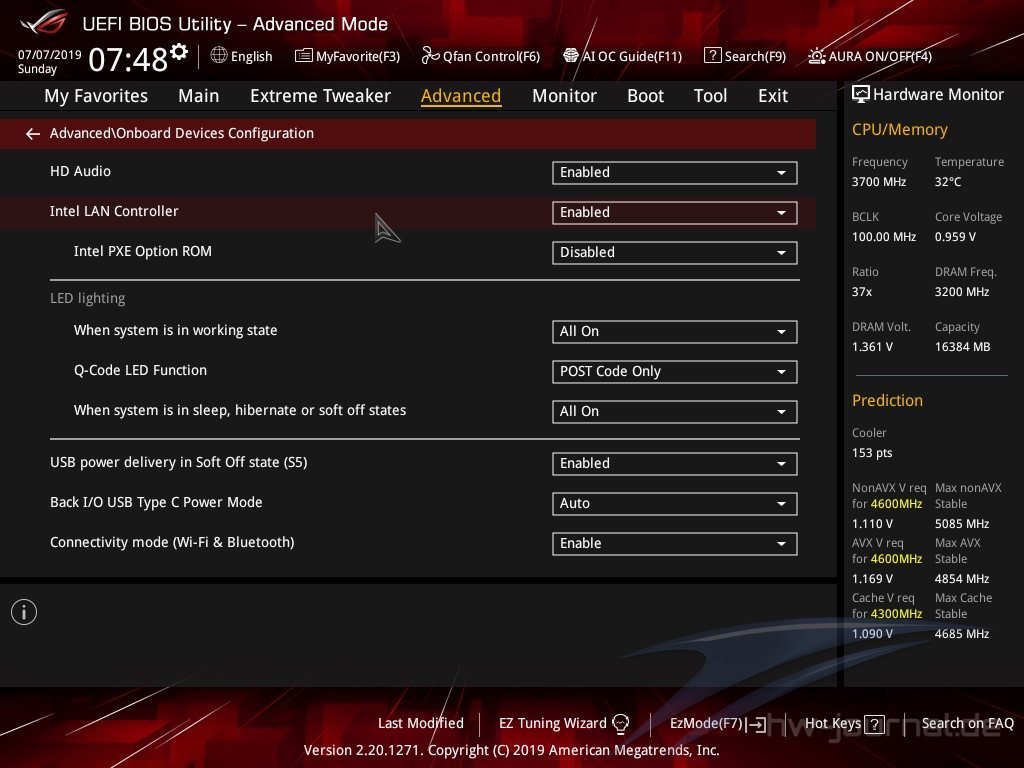The width and height of the screenshot is (1024, 768).
Task: Switch to My Favorites tab
Action: click(96, 96)
